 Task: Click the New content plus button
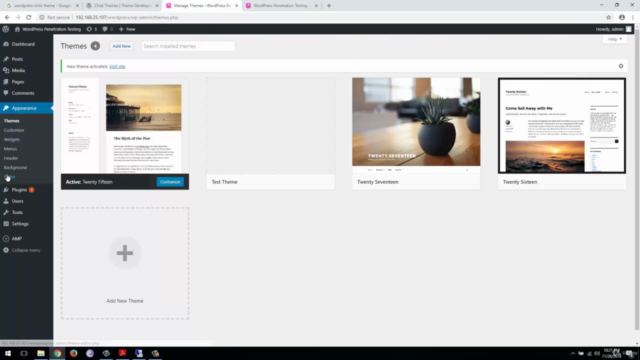click(x=127, y=29)
